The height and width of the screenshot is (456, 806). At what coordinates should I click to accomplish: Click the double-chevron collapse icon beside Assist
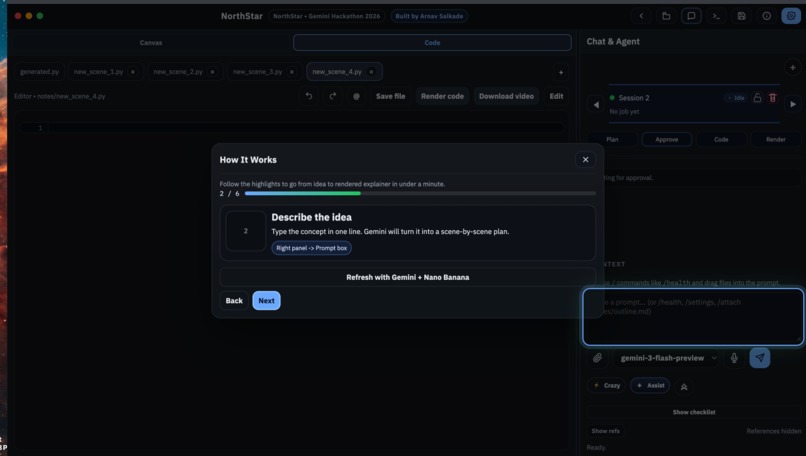pos(684,387)
